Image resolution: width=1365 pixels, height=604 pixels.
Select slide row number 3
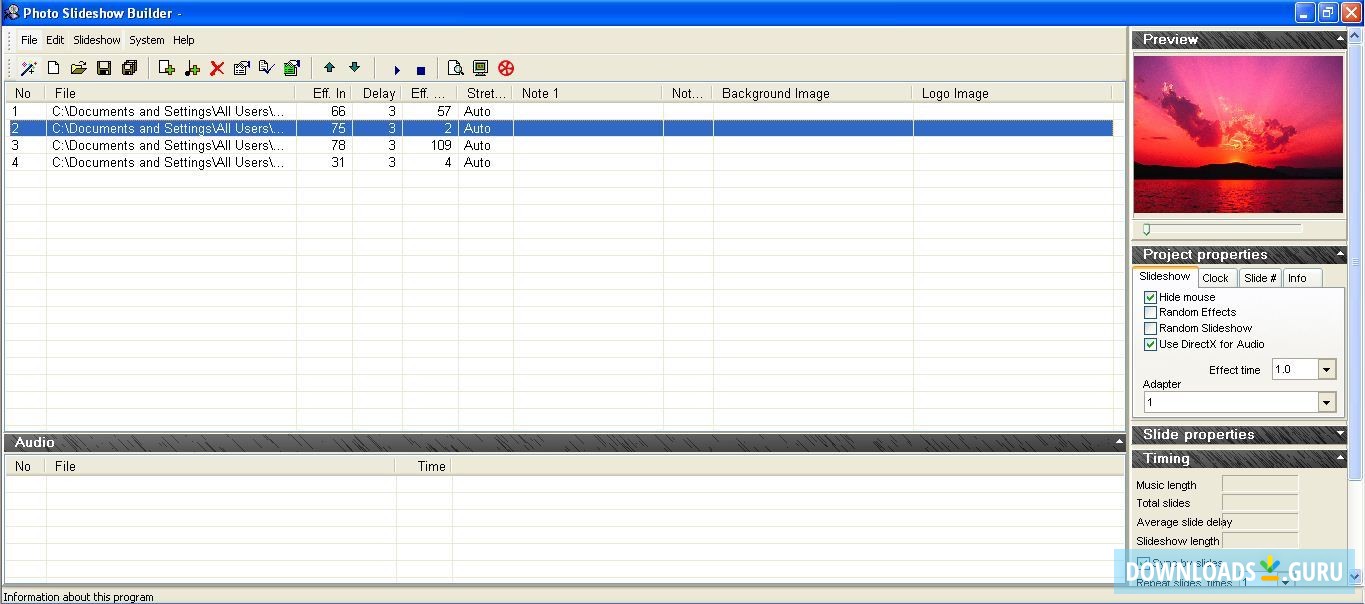pos(559,145)
